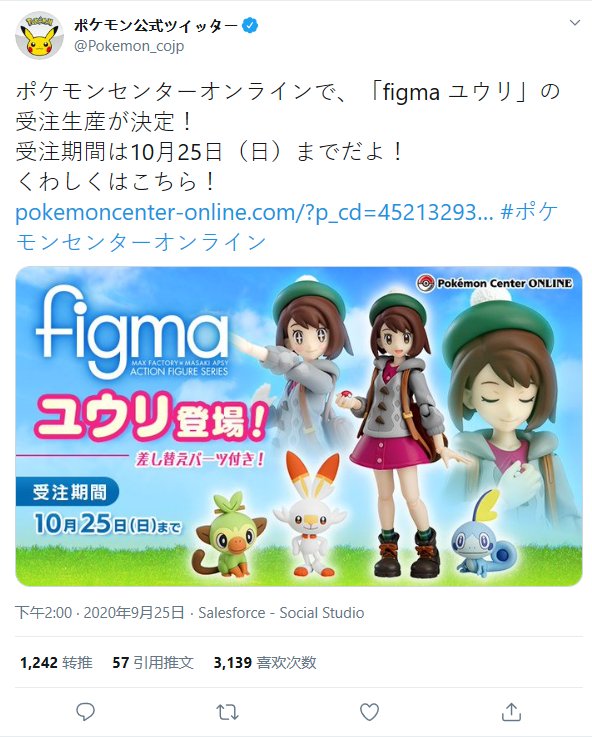Open the pokemoncenter-online.com link
The height and width of the screenshot is (737, 592).
coord(254,212)
